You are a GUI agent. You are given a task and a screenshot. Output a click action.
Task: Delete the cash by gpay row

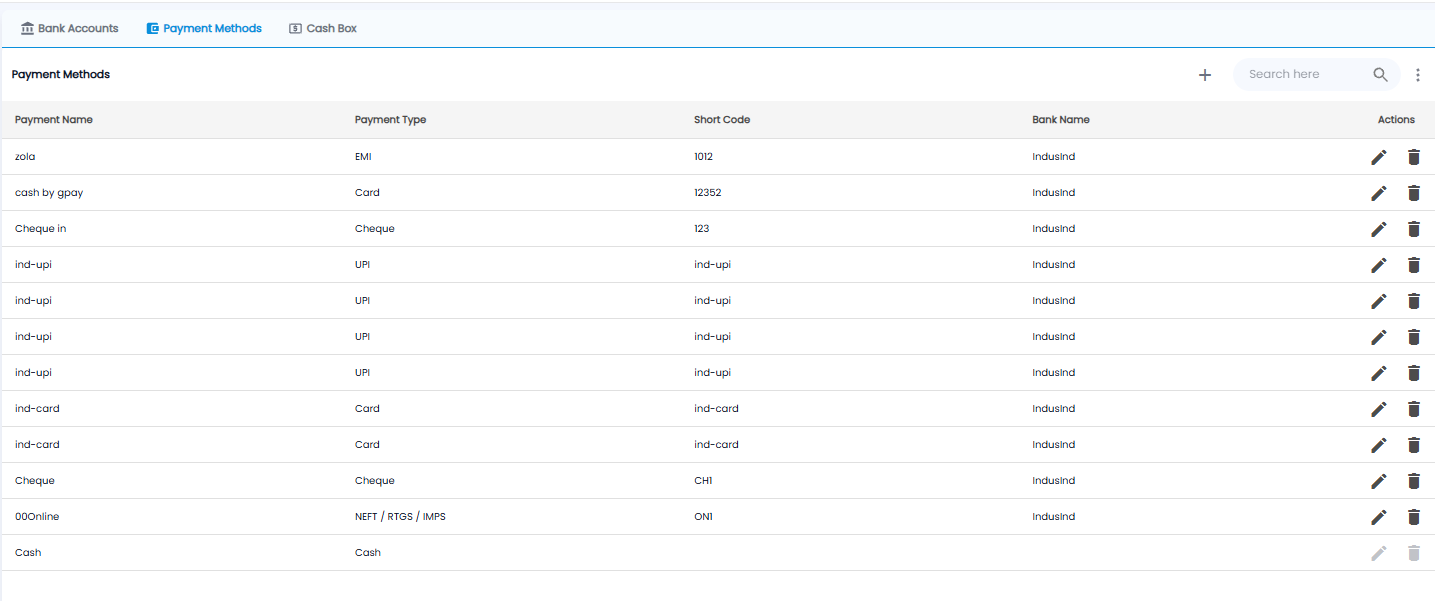[x=1414, y=193]
